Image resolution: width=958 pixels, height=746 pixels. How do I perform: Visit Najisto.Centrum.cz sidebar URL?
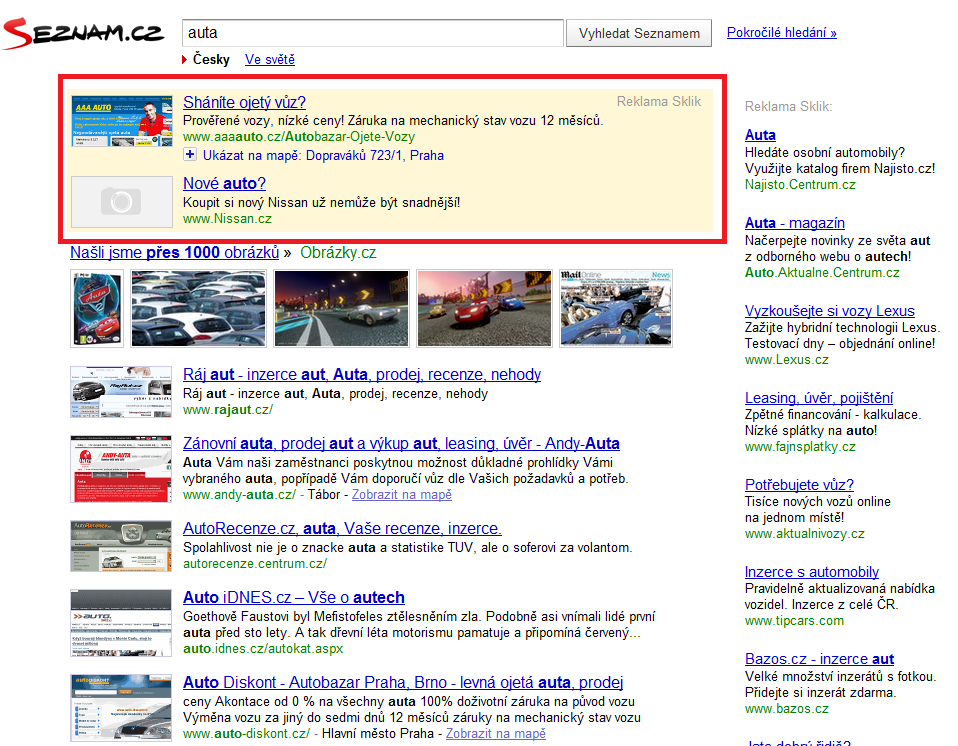click(x=800, y=185)
